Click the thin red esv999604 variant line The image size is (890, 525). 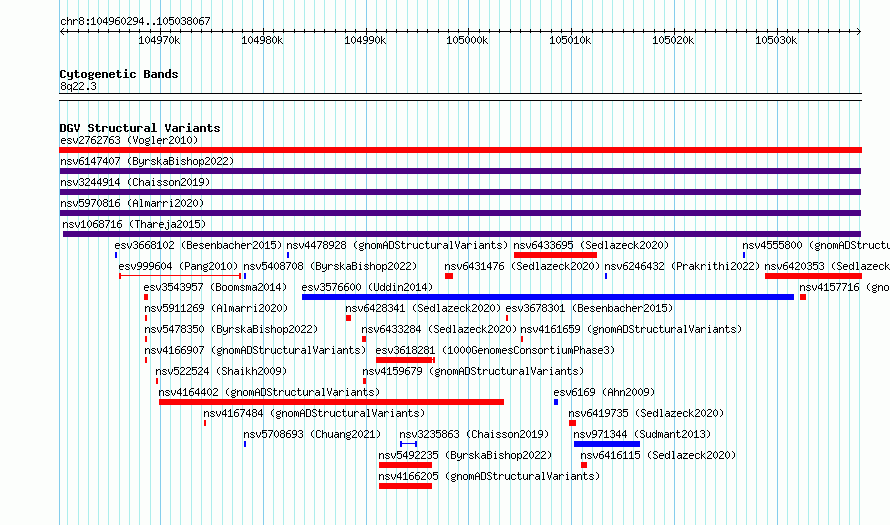180,276
